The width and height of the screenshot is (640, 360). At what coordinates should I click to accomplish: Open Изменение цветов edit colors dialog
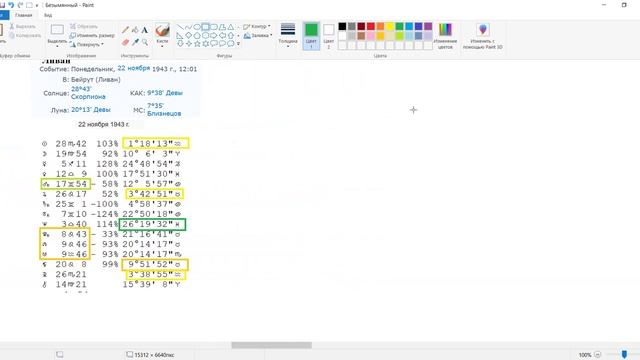(445, 36)
